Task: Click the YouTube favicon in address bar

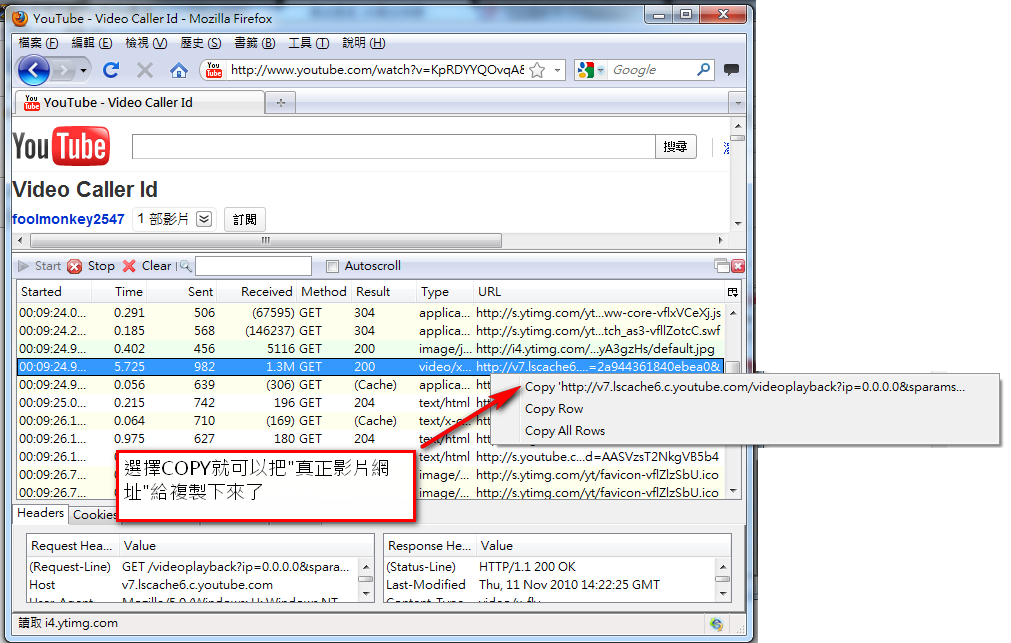Action: (x=214, y=70)
